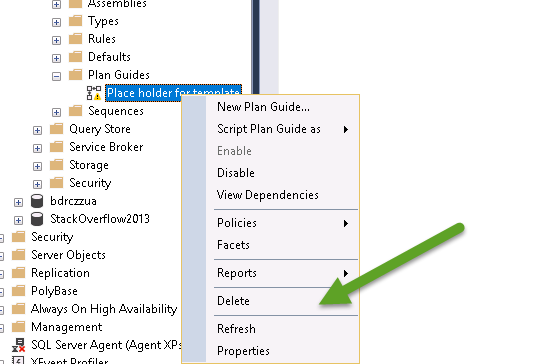Select the Replication tree item
Image resolution: width=558 pixels, height=364 pixels.
60,273
